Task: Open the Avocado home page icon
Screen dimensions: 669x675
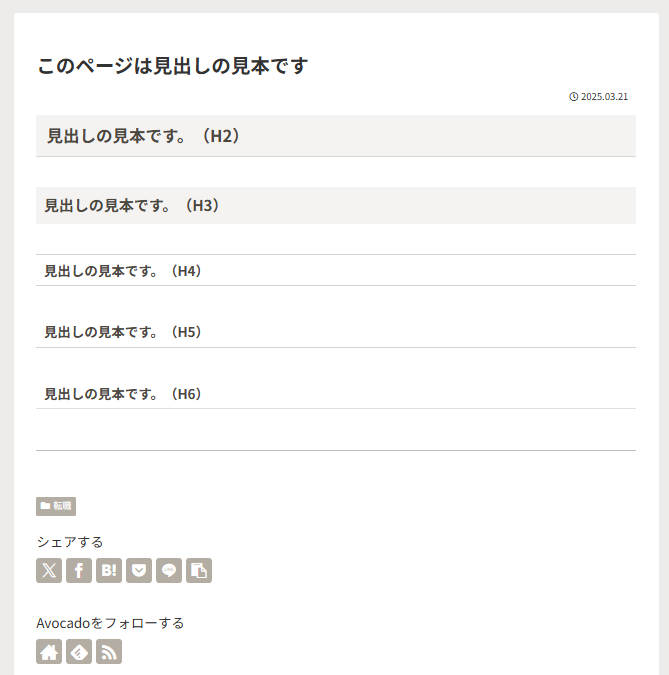Action: (49, 652)
